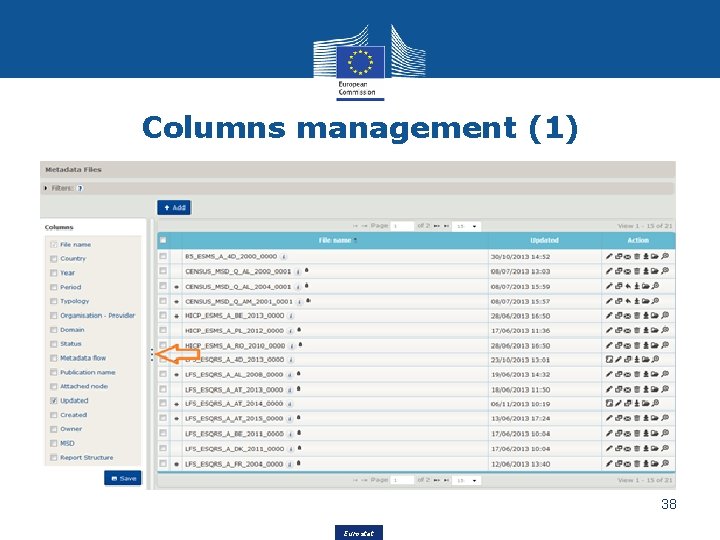Click info icon beside LFS_ESQRS_A_FR_2004_0000
The image size is (720, 540).
pyautogui.click(x=290, y=464)
